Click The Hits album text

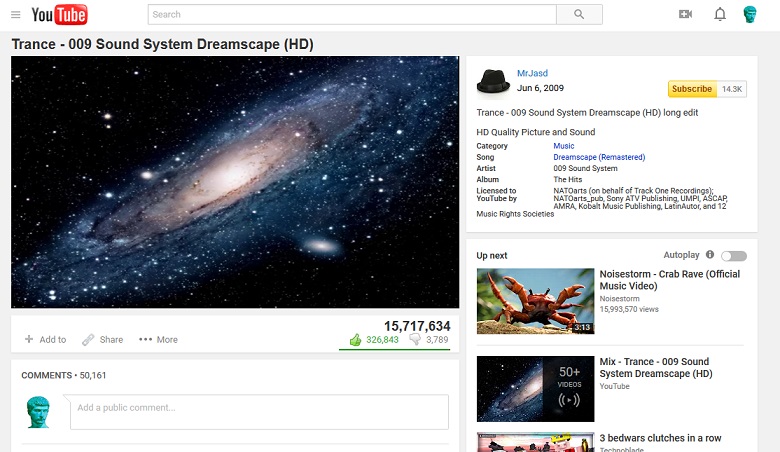(x=568, y=180)
